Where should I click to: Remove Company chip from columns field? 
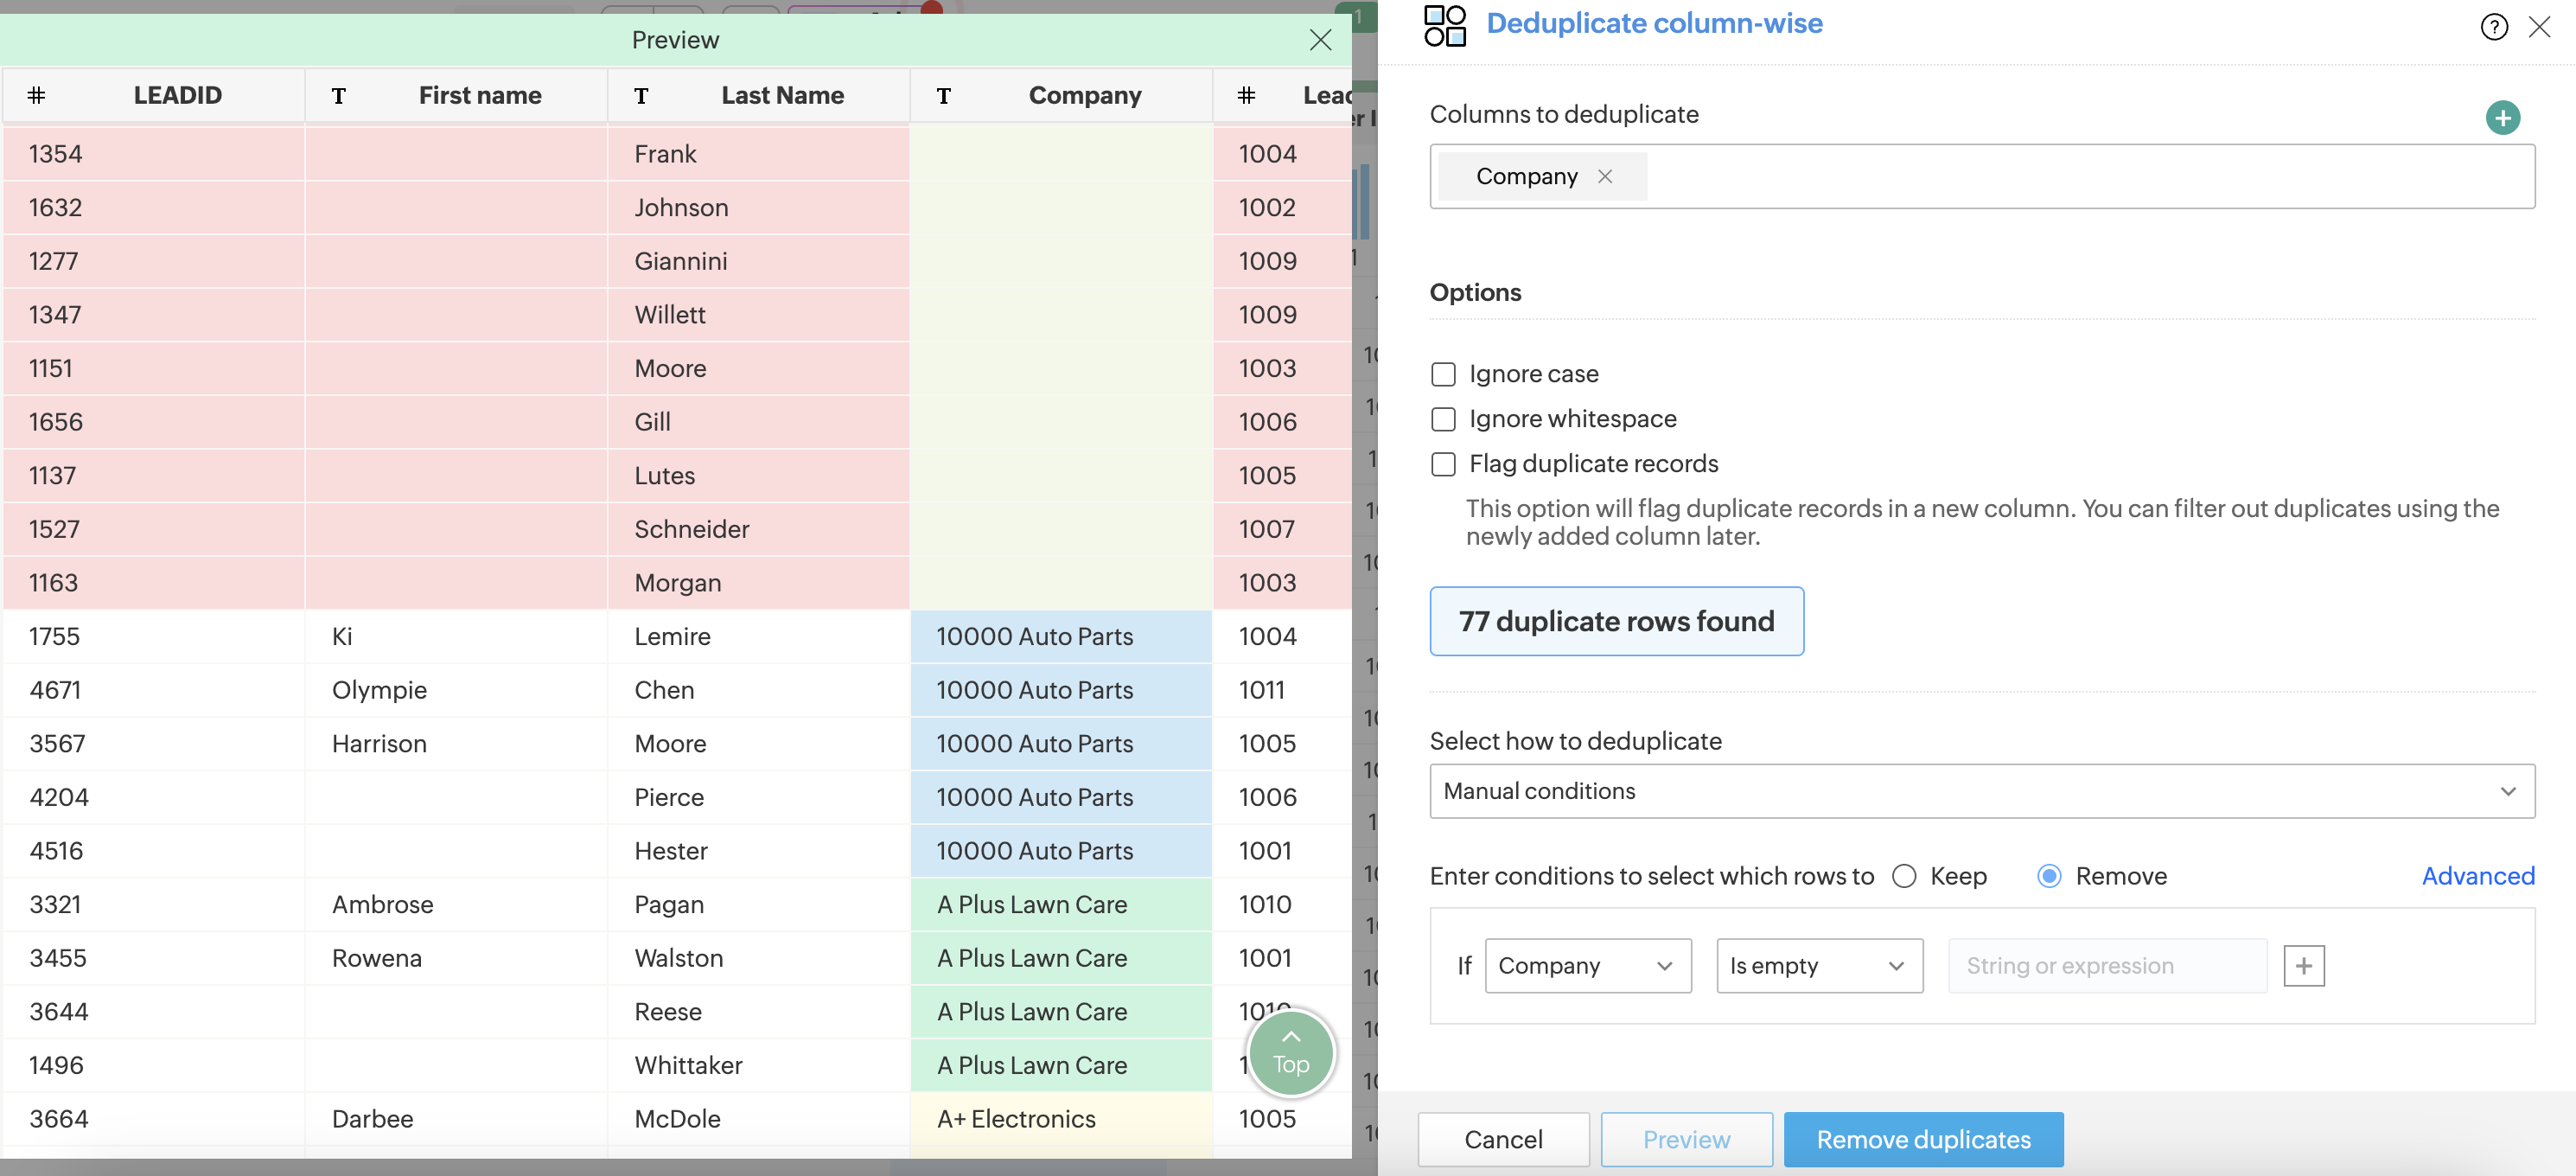tap(1605, 176)
